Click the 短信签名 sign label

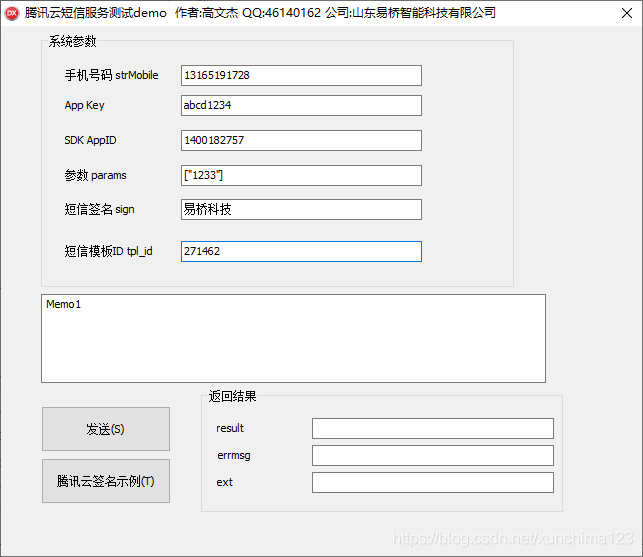pos(99,210)
